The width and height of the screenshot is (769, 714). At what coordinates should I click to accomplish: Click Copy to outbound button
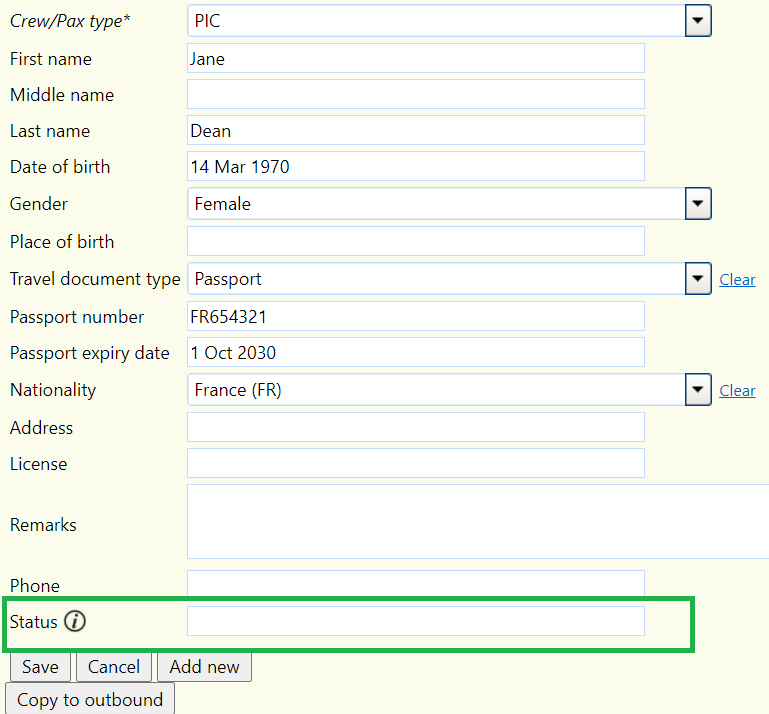[x=90, y=699]
